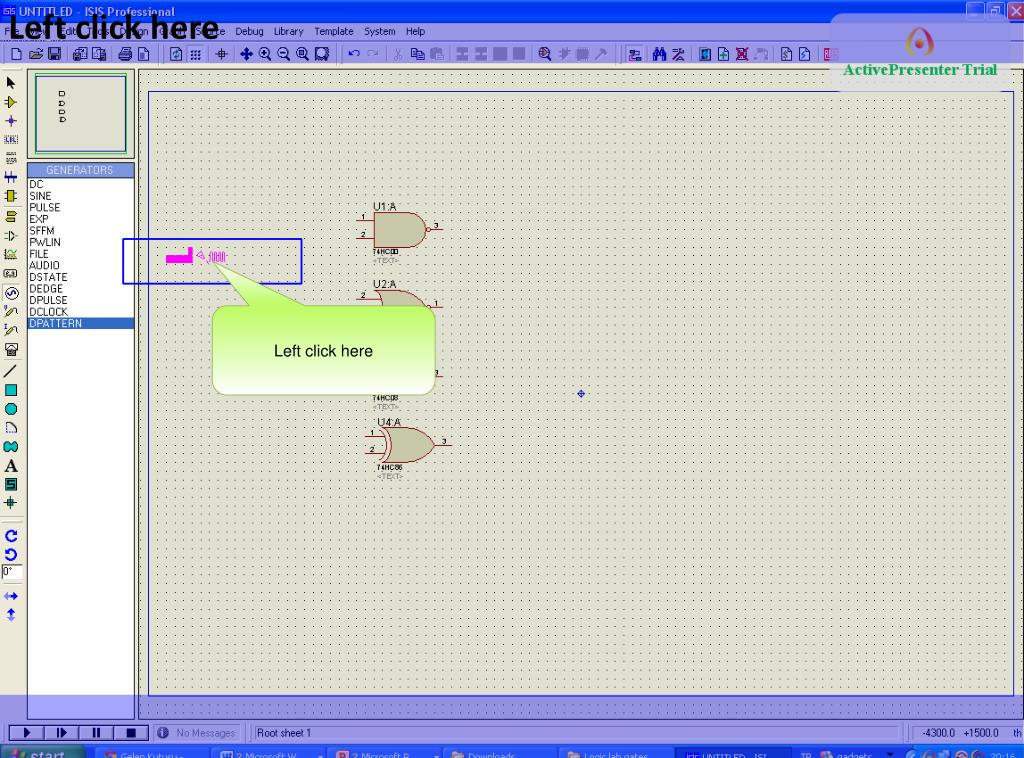The width and height of the screenshot is (1024, 758).
Task: Click the Property Assignment Tool icon
Action: coord(679,54)
